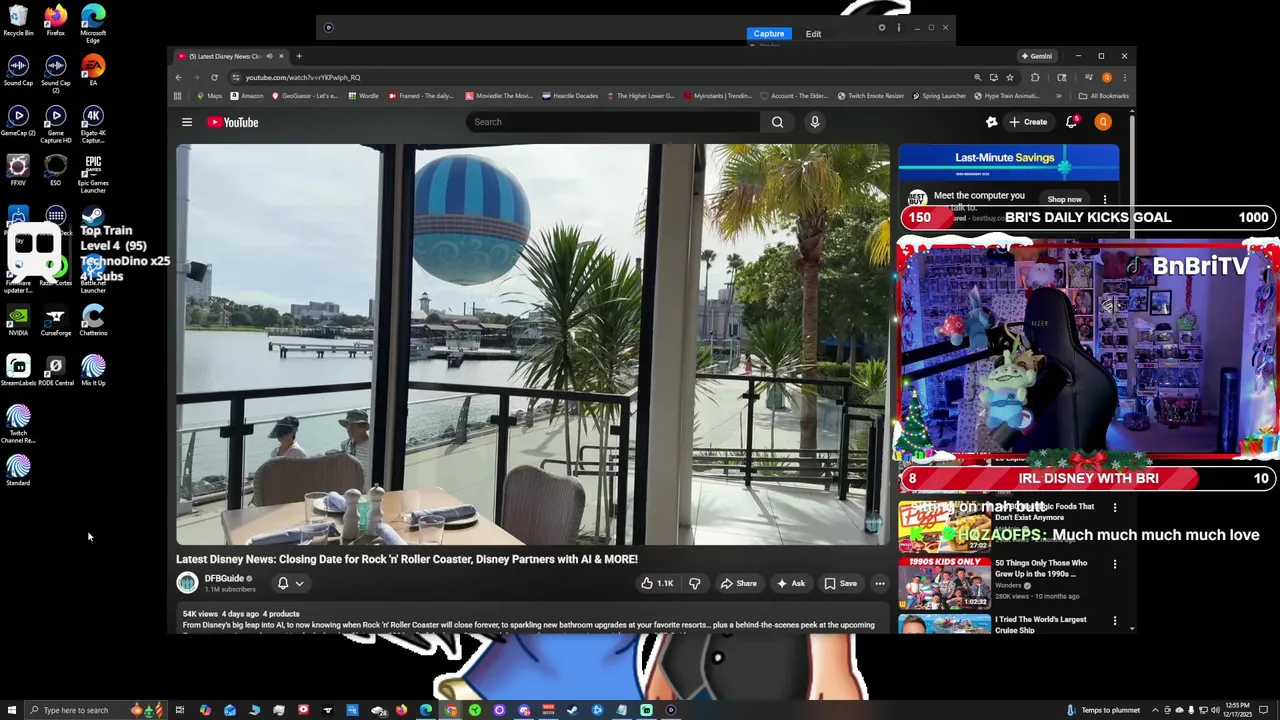Screen dimensions: 1280x720
Task: Open Recycle Bin on desktop
Action: point(18,20)
